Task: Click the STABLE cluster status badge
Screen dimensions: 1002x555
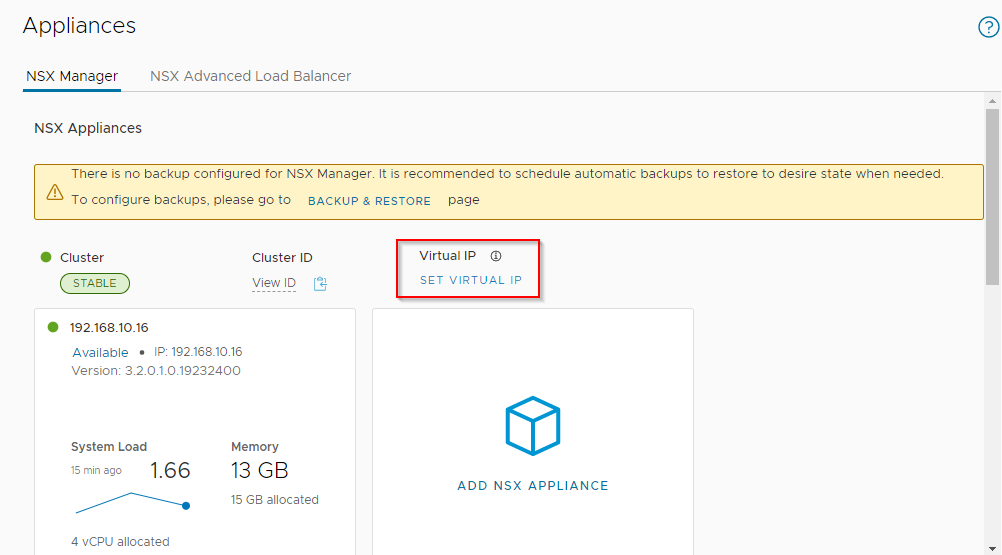Action: point(95,283)
